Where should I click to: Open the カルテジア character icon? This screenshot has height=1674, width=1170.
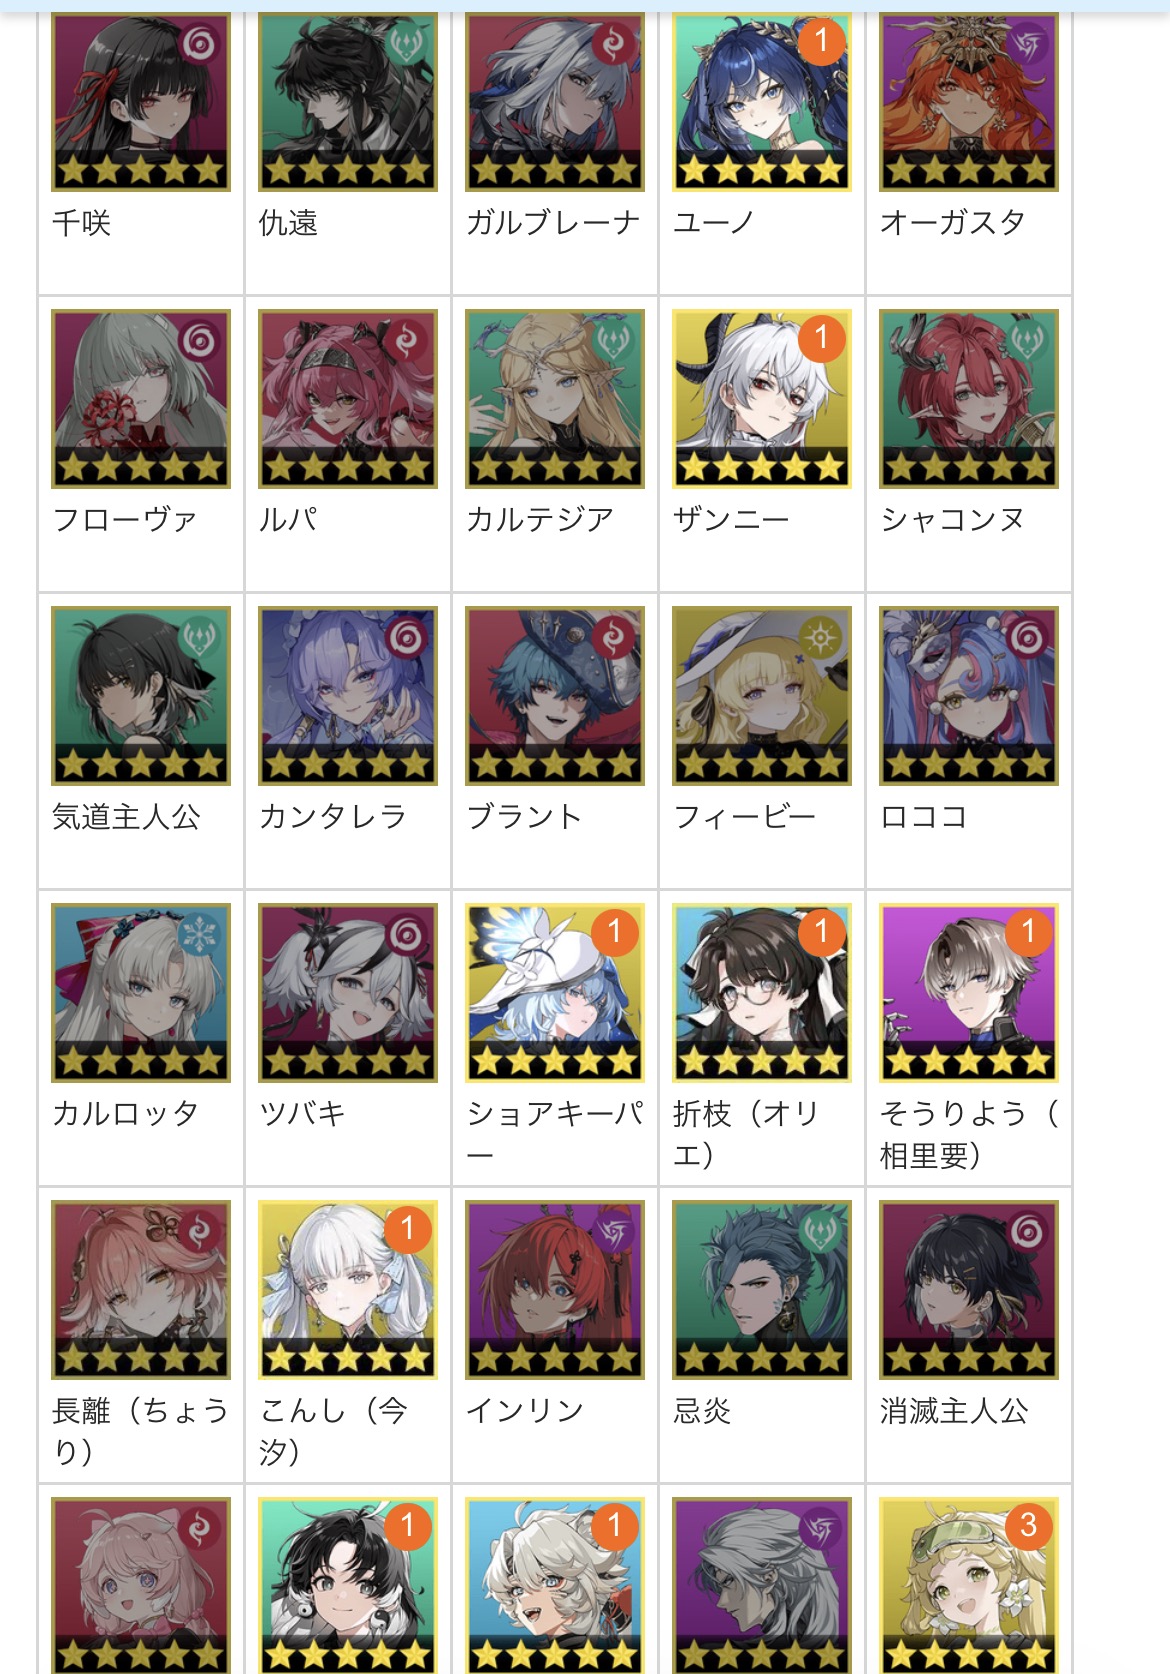click(555, 399)
